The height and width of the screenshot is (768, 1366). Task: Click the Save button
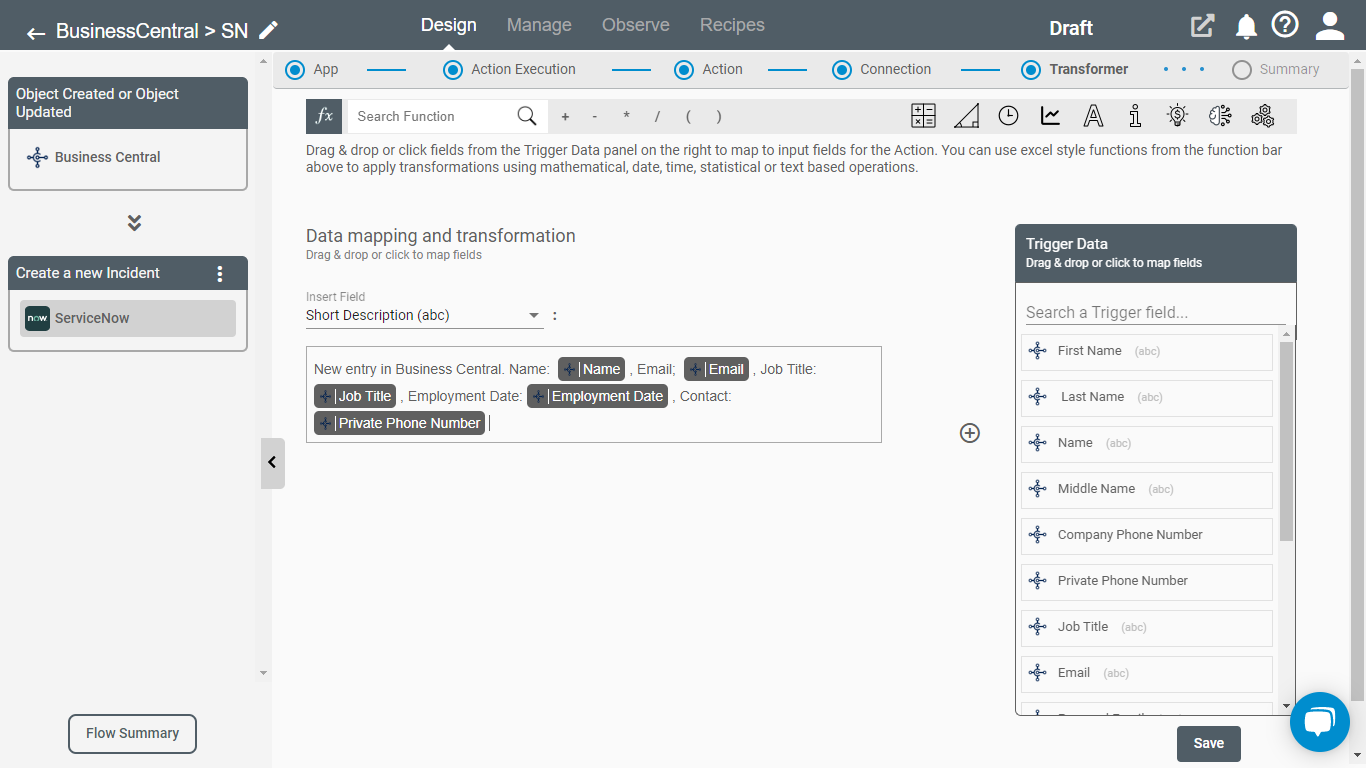1209,743
